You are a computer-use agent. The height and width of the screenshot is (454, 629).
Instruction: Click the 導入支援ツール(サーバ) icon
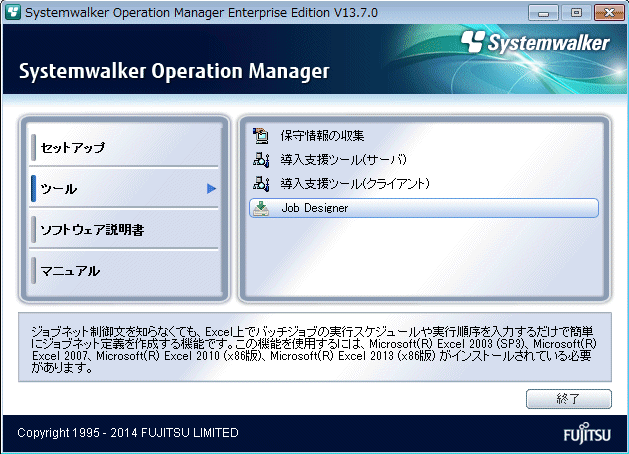261,160
